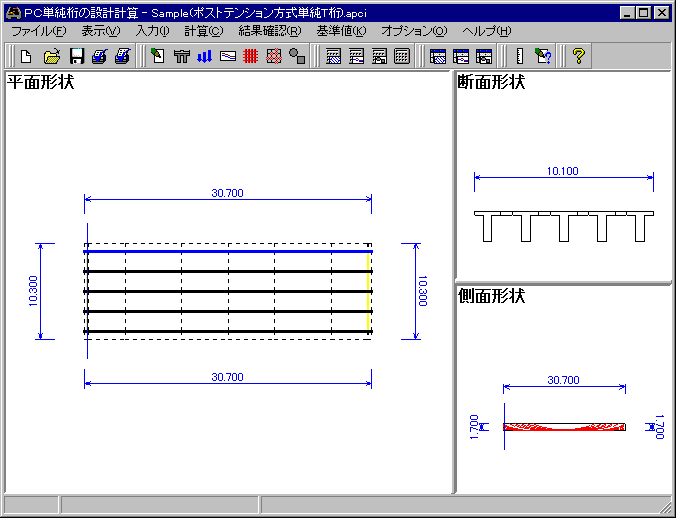Click the circle and square shapes icon
The height and width of the screenshot is (518, 676).
(x=297, y=57)
